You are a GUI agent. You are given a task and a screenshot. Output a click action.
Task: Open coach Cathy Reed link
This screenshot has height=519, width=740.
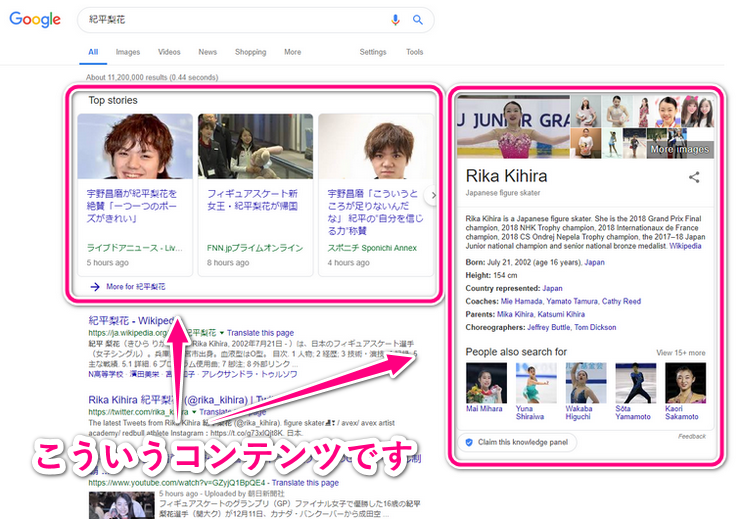click(x=621, y=301)
